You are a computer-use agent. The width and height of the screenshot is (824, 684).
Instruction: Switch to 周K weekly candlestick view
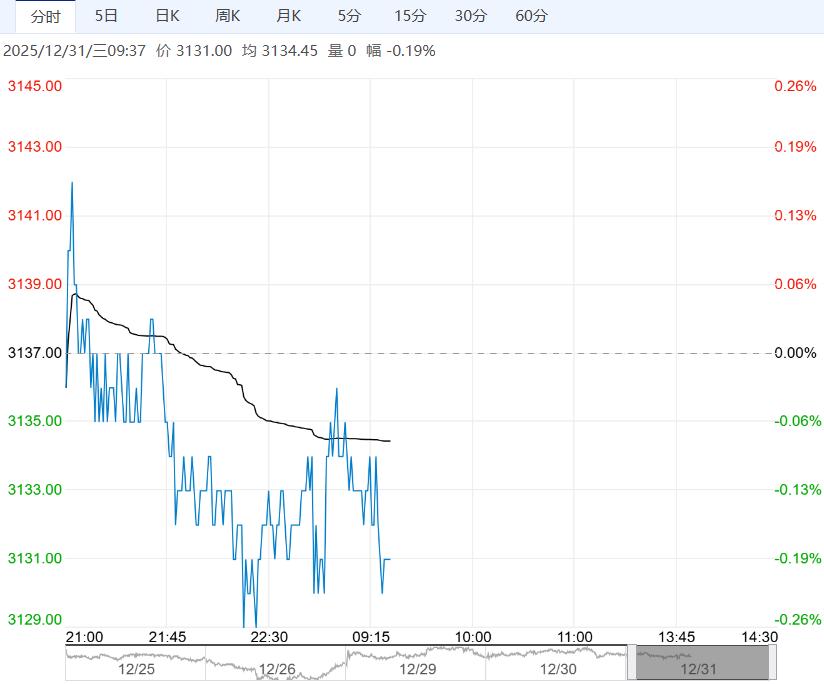pyautogui.click(x=228, y=16)
